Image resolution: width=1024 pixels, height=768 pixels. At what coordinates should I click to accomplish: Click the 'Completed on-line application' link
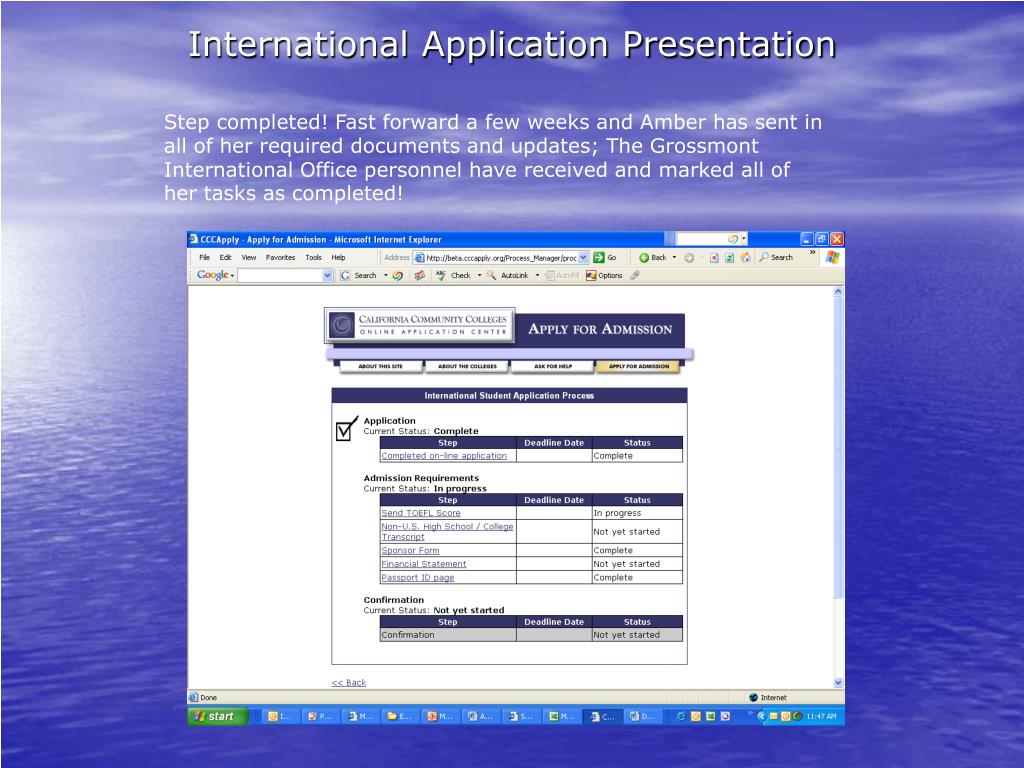click(444, 456)
